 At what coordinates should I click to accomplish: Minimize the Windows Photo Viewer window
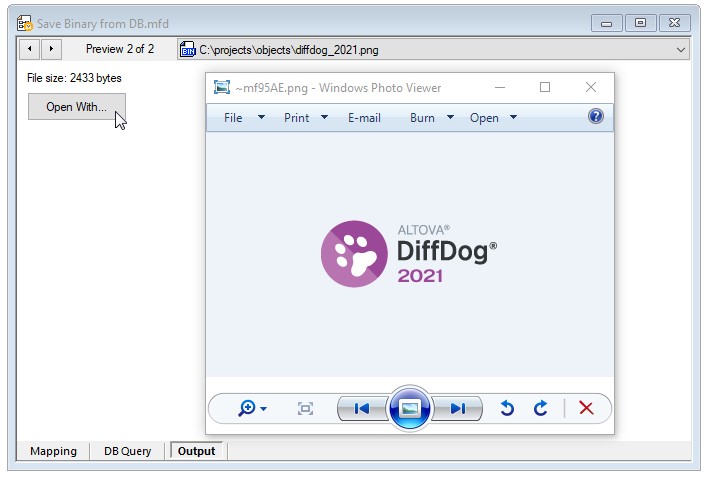point(500,87)
